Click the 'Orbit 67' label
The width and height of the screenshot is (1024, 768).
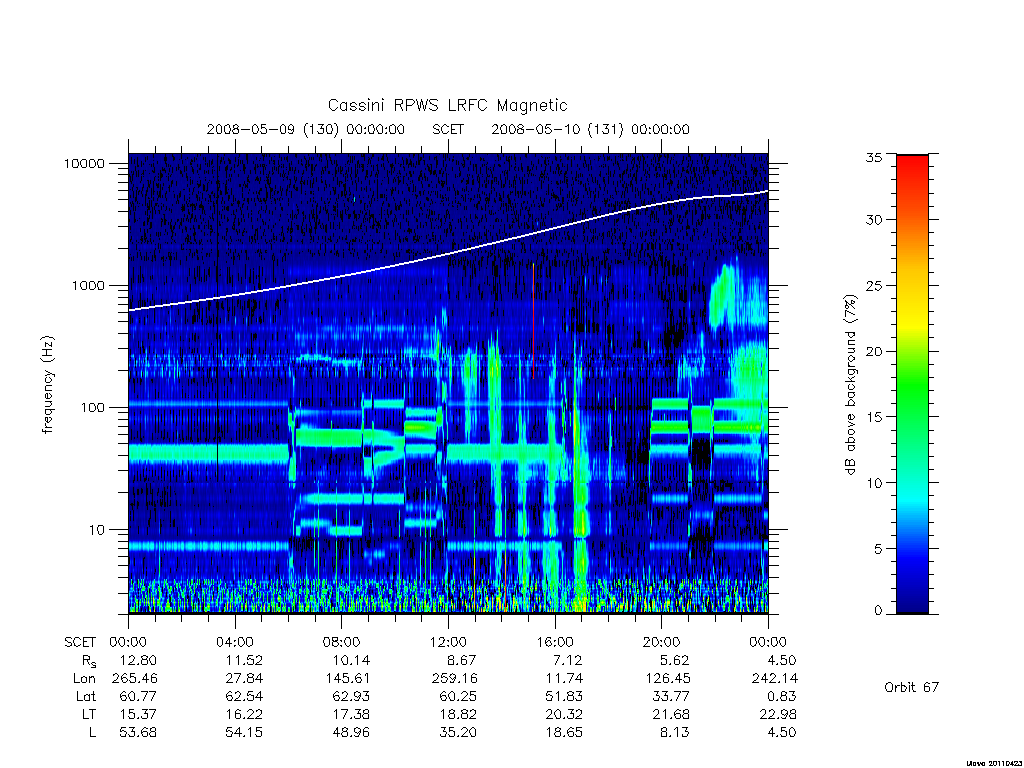pos(911,687)
